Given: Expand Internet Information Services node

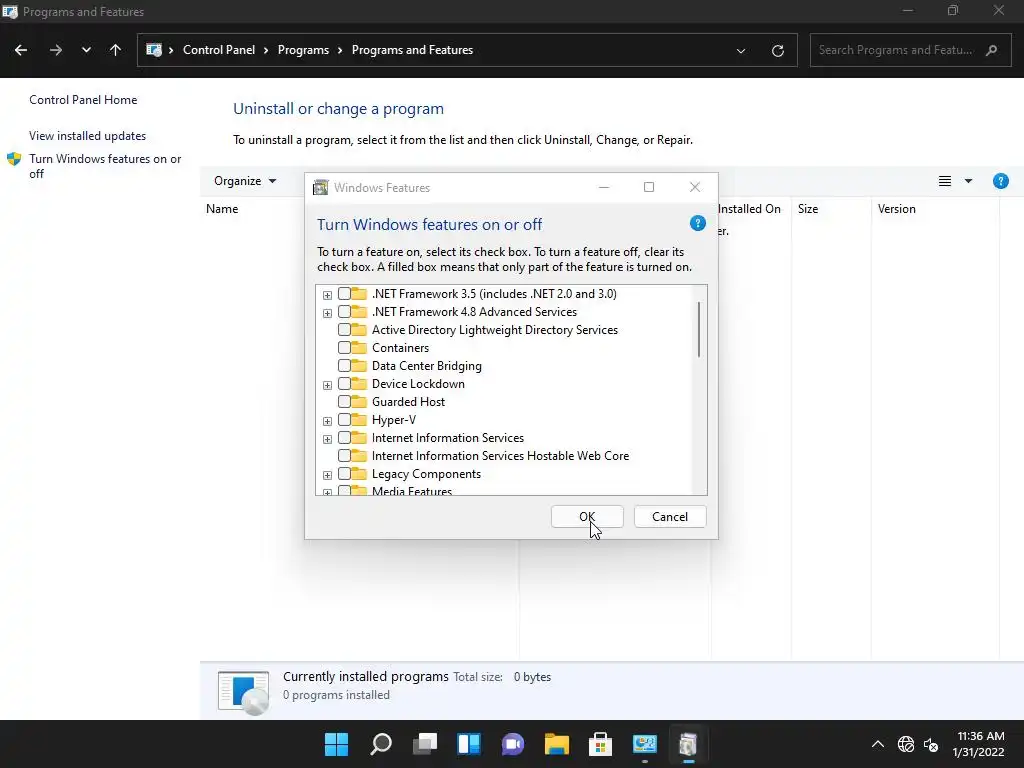Looking at the screenshot, I should point(327,440).
